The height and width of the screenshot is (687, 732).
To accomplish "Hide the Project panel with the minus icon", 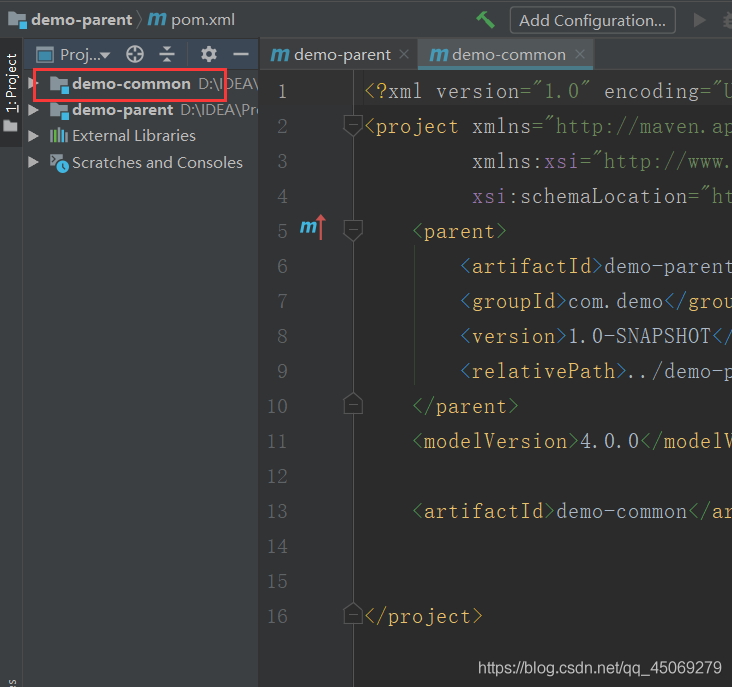I will [240, 54].
